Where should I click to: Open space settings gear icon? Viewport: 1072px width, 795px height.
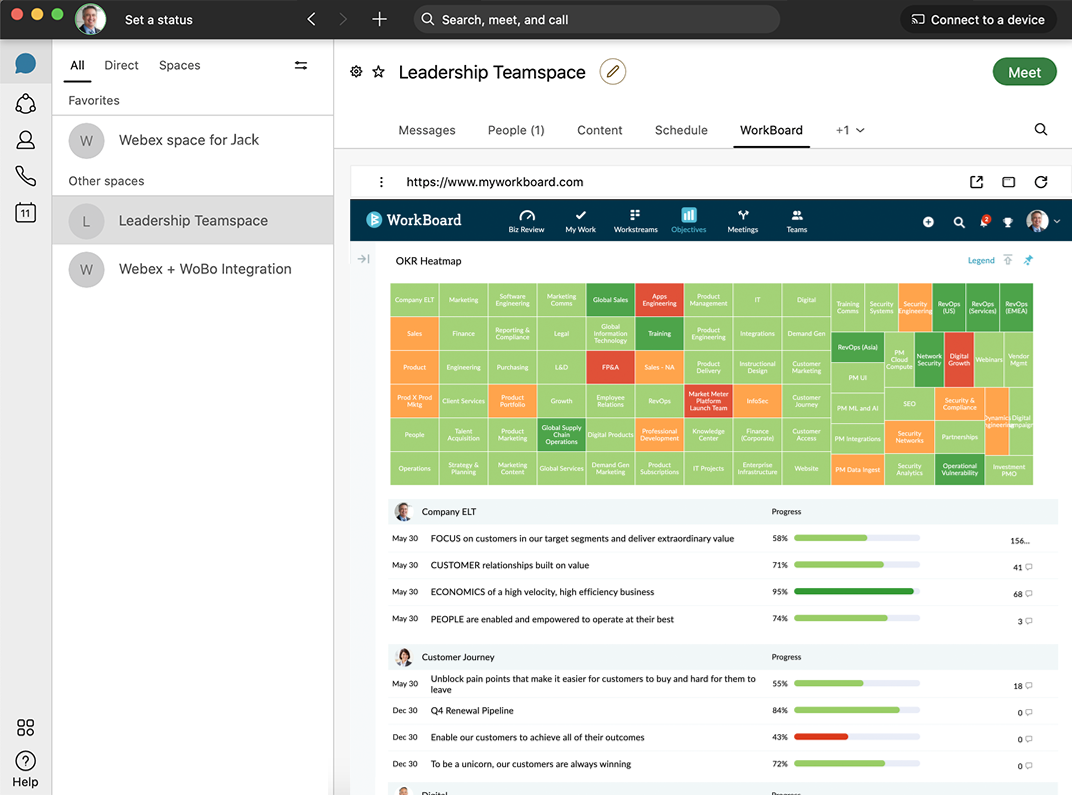coord(356,72)
